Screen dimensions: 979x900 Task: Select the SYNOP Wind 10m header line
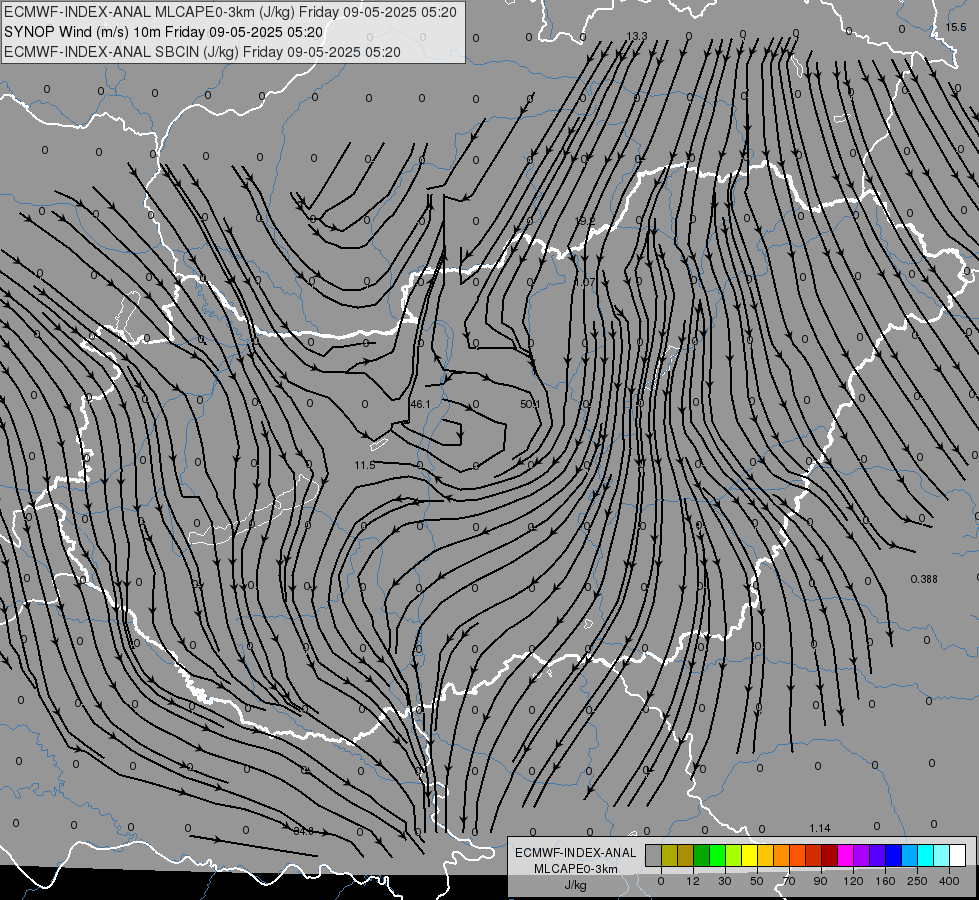[x=163, y=32]
